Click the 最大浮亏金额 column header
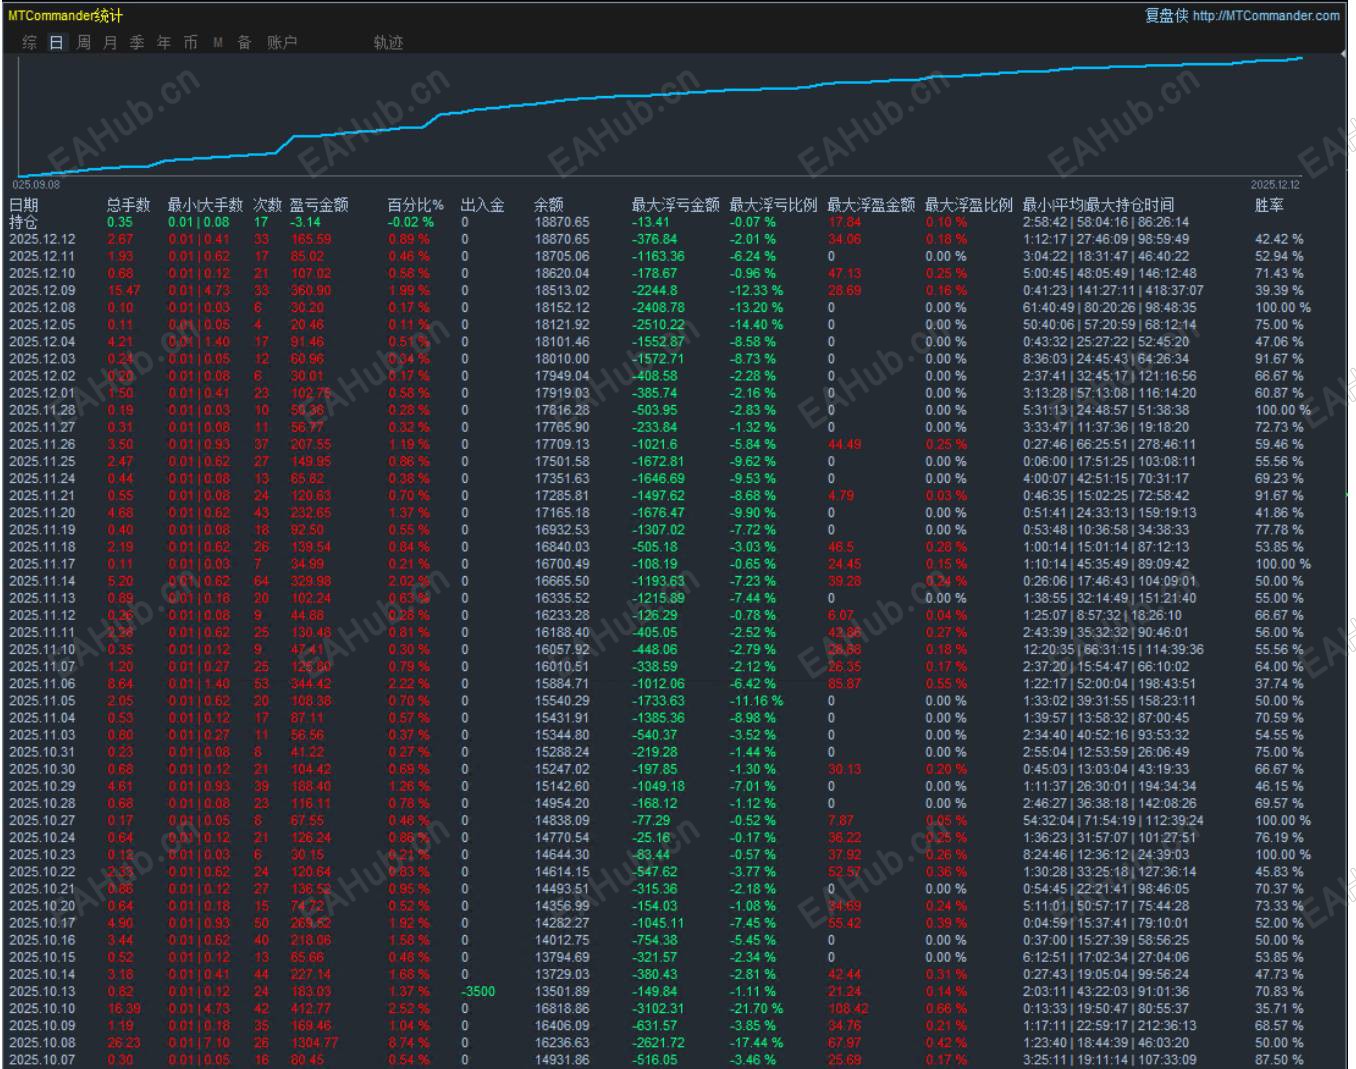 pyautogui.click(x=675, y=204)
